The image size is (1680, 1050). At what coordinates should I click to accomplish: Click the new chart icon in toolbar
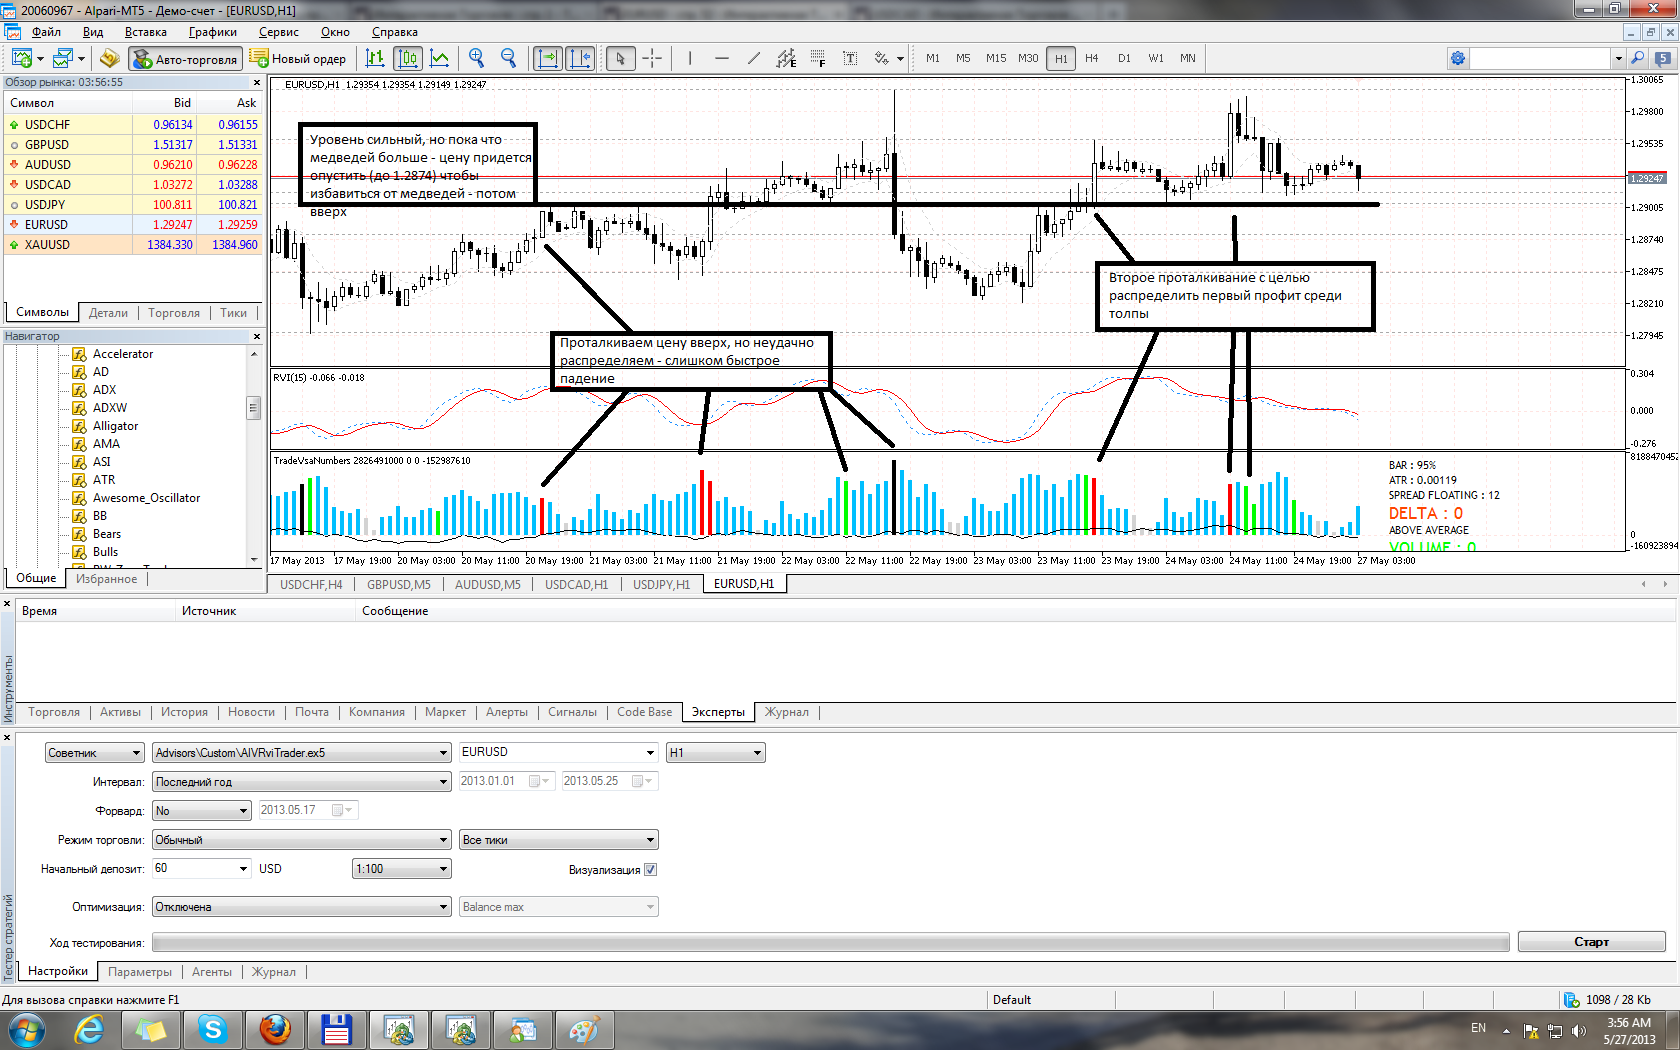(21, 58)
